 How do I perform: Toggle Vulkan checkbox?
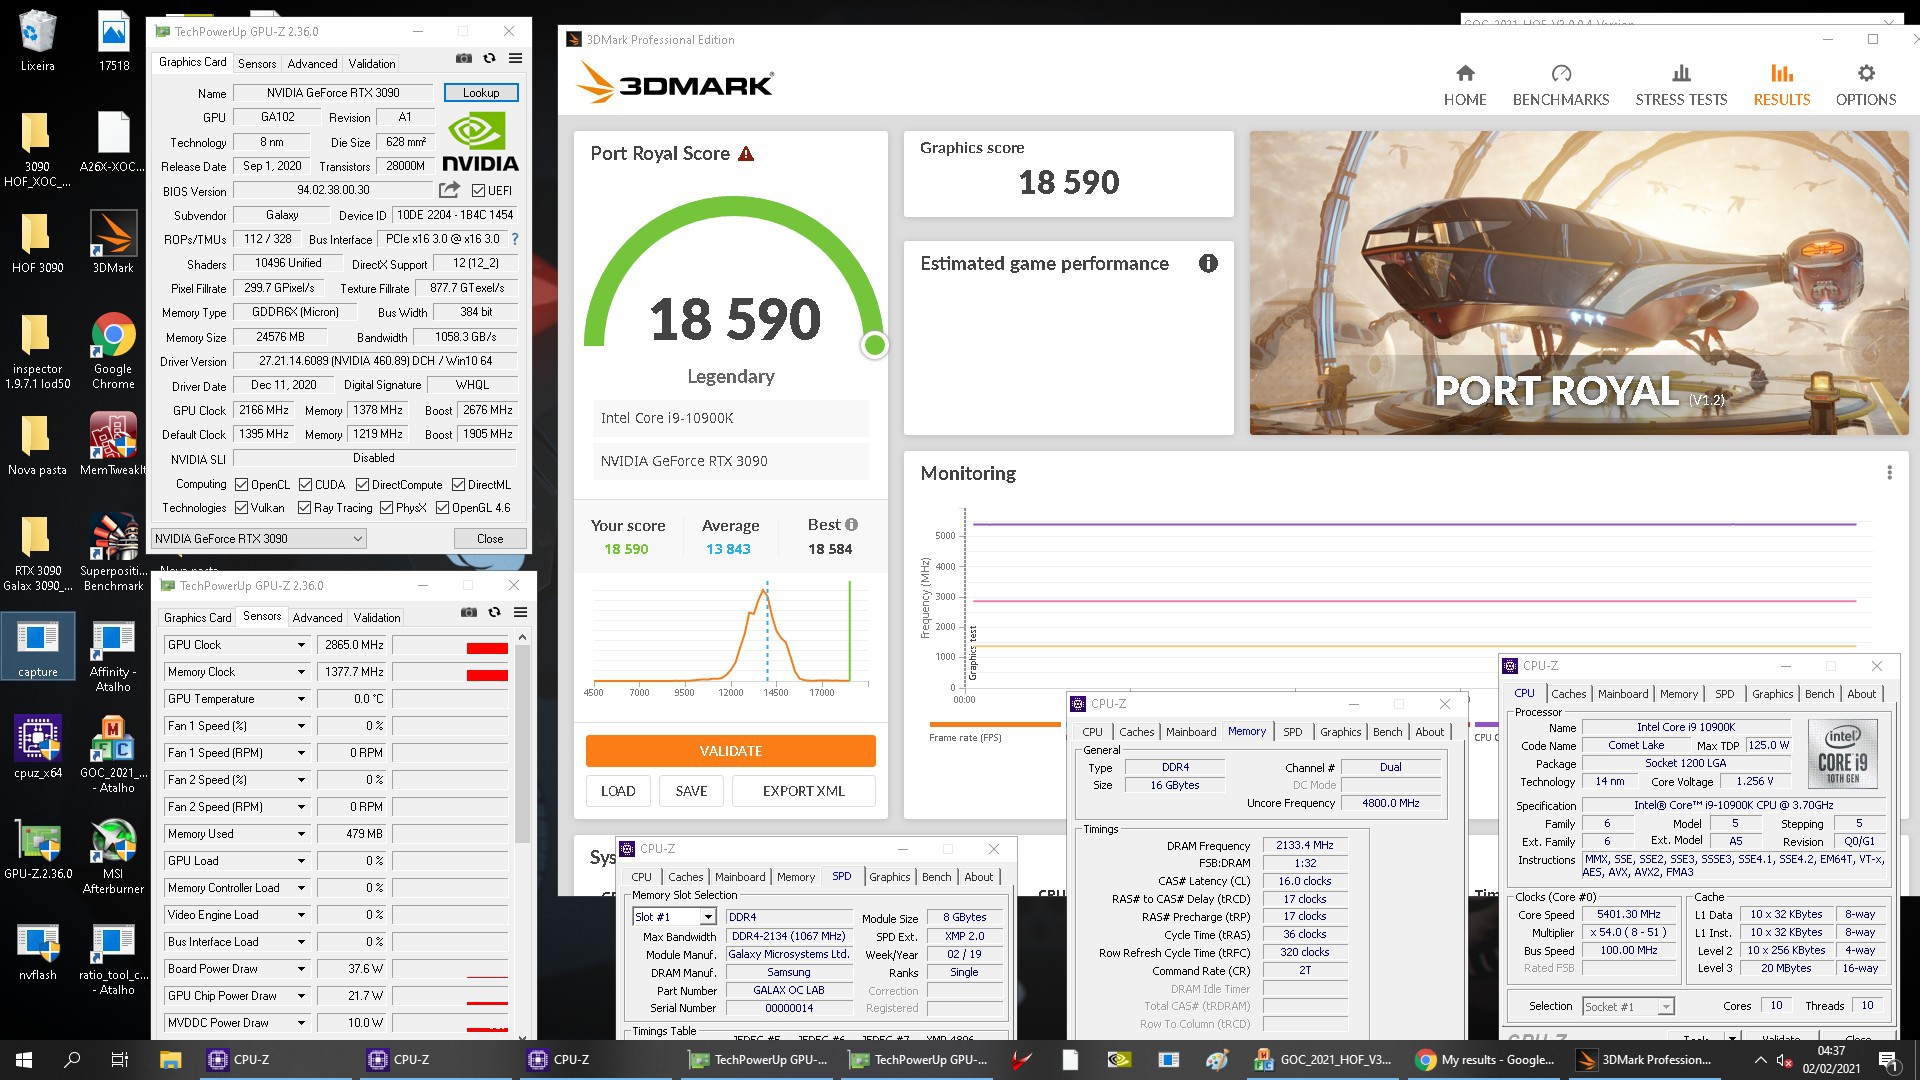[241, 508]
